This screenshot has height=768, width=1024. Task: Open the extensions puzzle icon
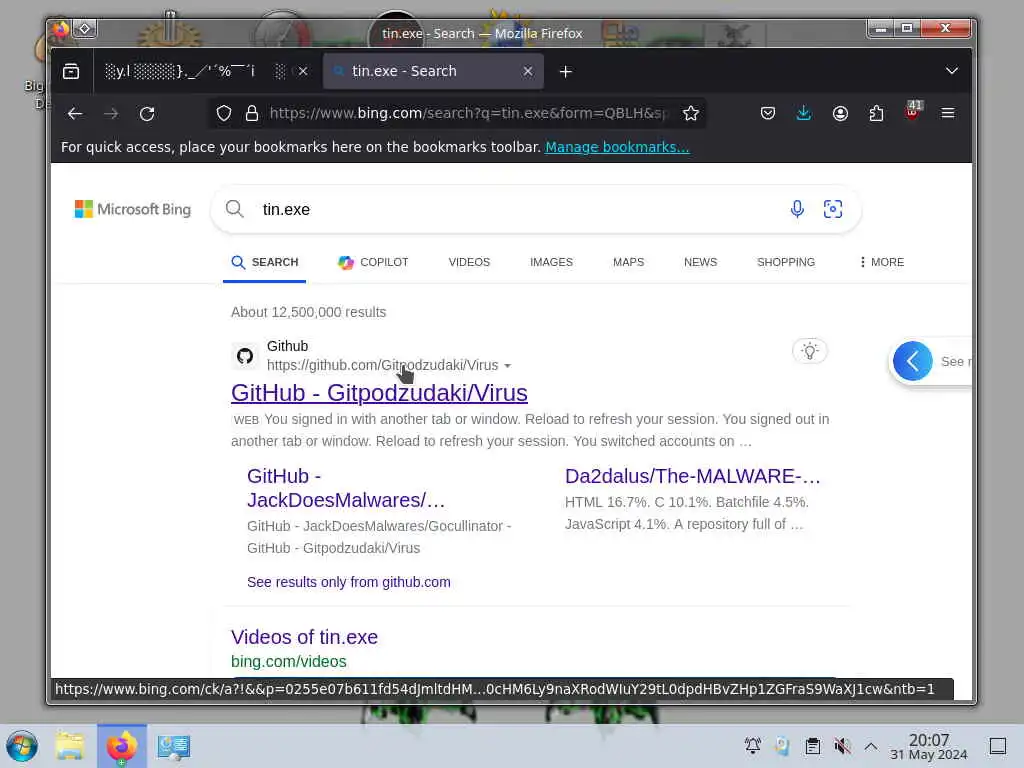[x=876, y=114]
